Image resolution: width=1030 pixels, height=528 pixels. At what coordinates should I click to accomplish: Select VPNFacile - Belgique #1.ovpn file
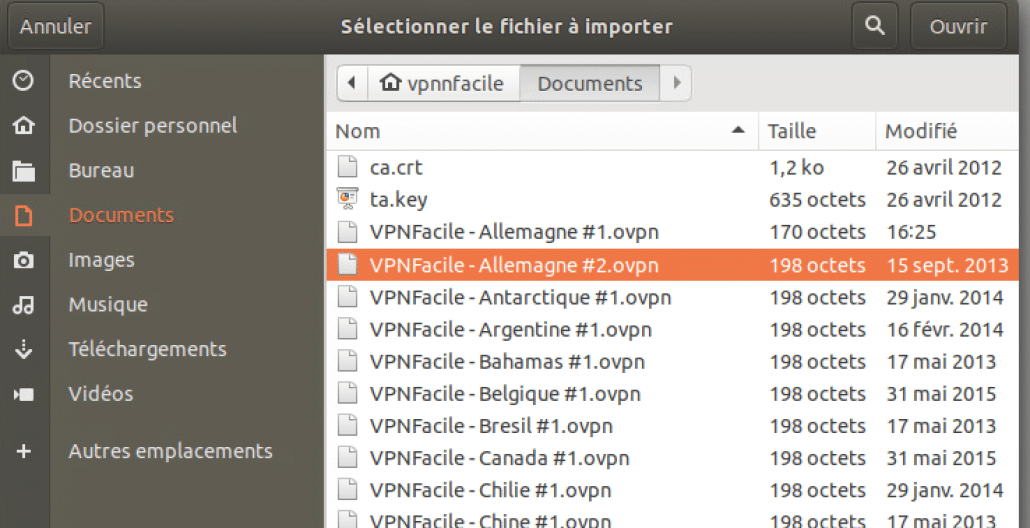tap(672, 394)
